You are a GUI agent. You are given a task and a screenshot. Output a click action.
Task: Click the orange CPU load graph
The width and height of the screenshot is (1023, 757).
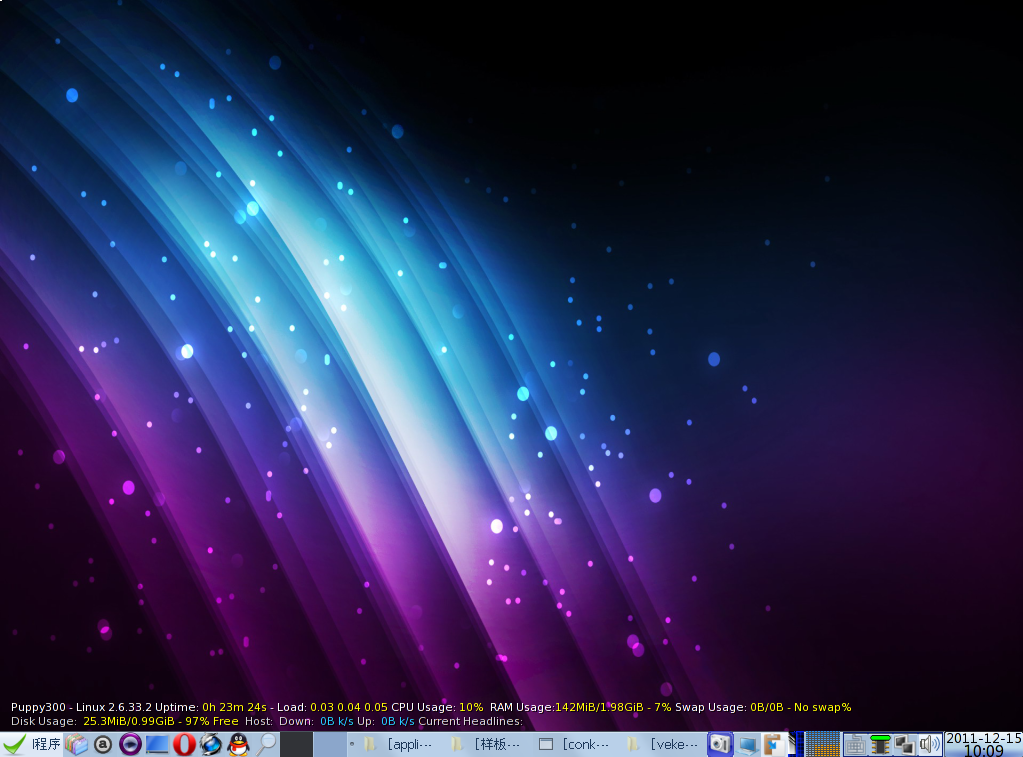click(x=822, y=745)
